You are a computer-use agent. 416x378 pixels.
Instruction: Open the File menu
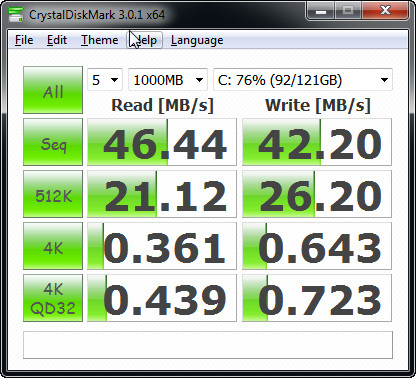point(24,40)
